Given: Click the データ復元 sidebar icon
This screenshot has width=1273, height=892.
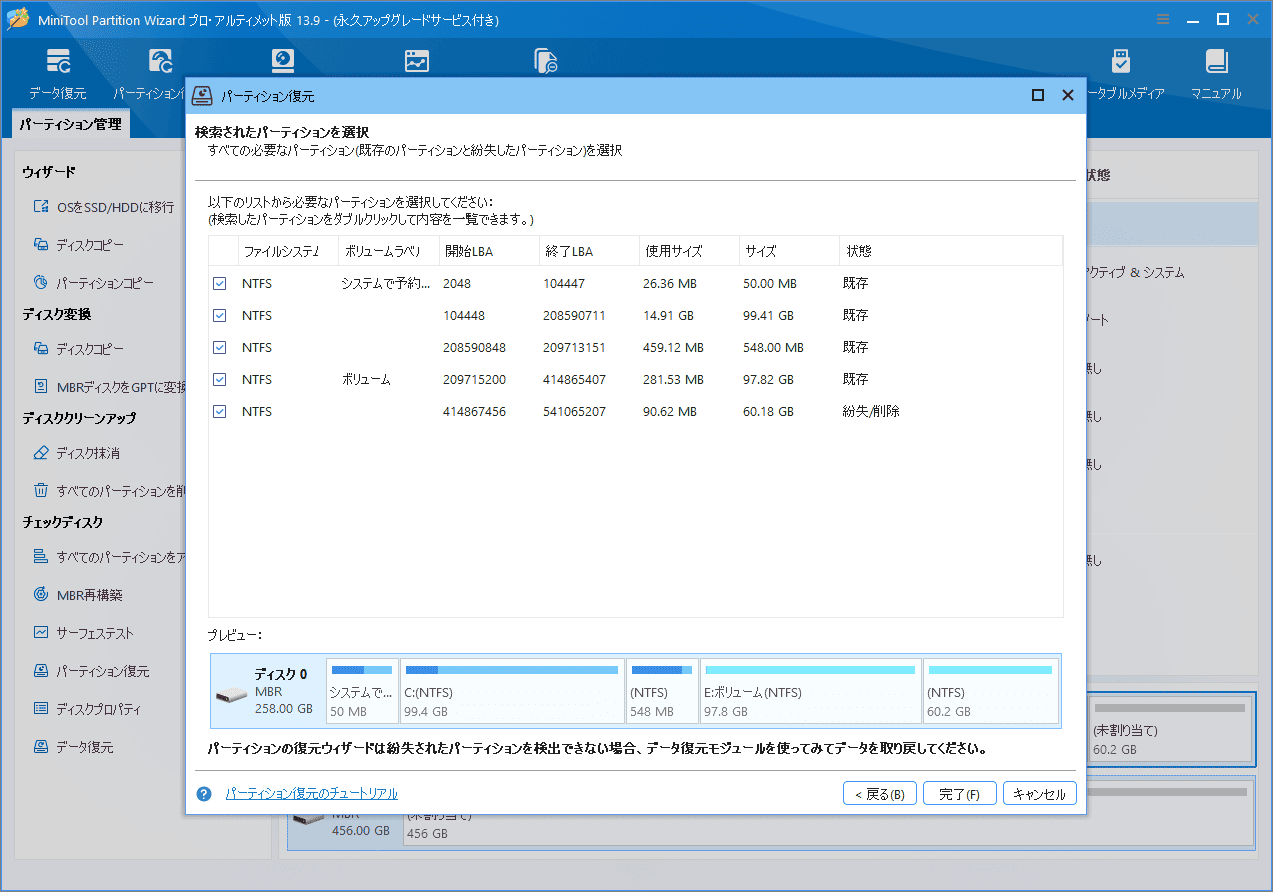Looking at the screenshot, I should coord(41,747).
